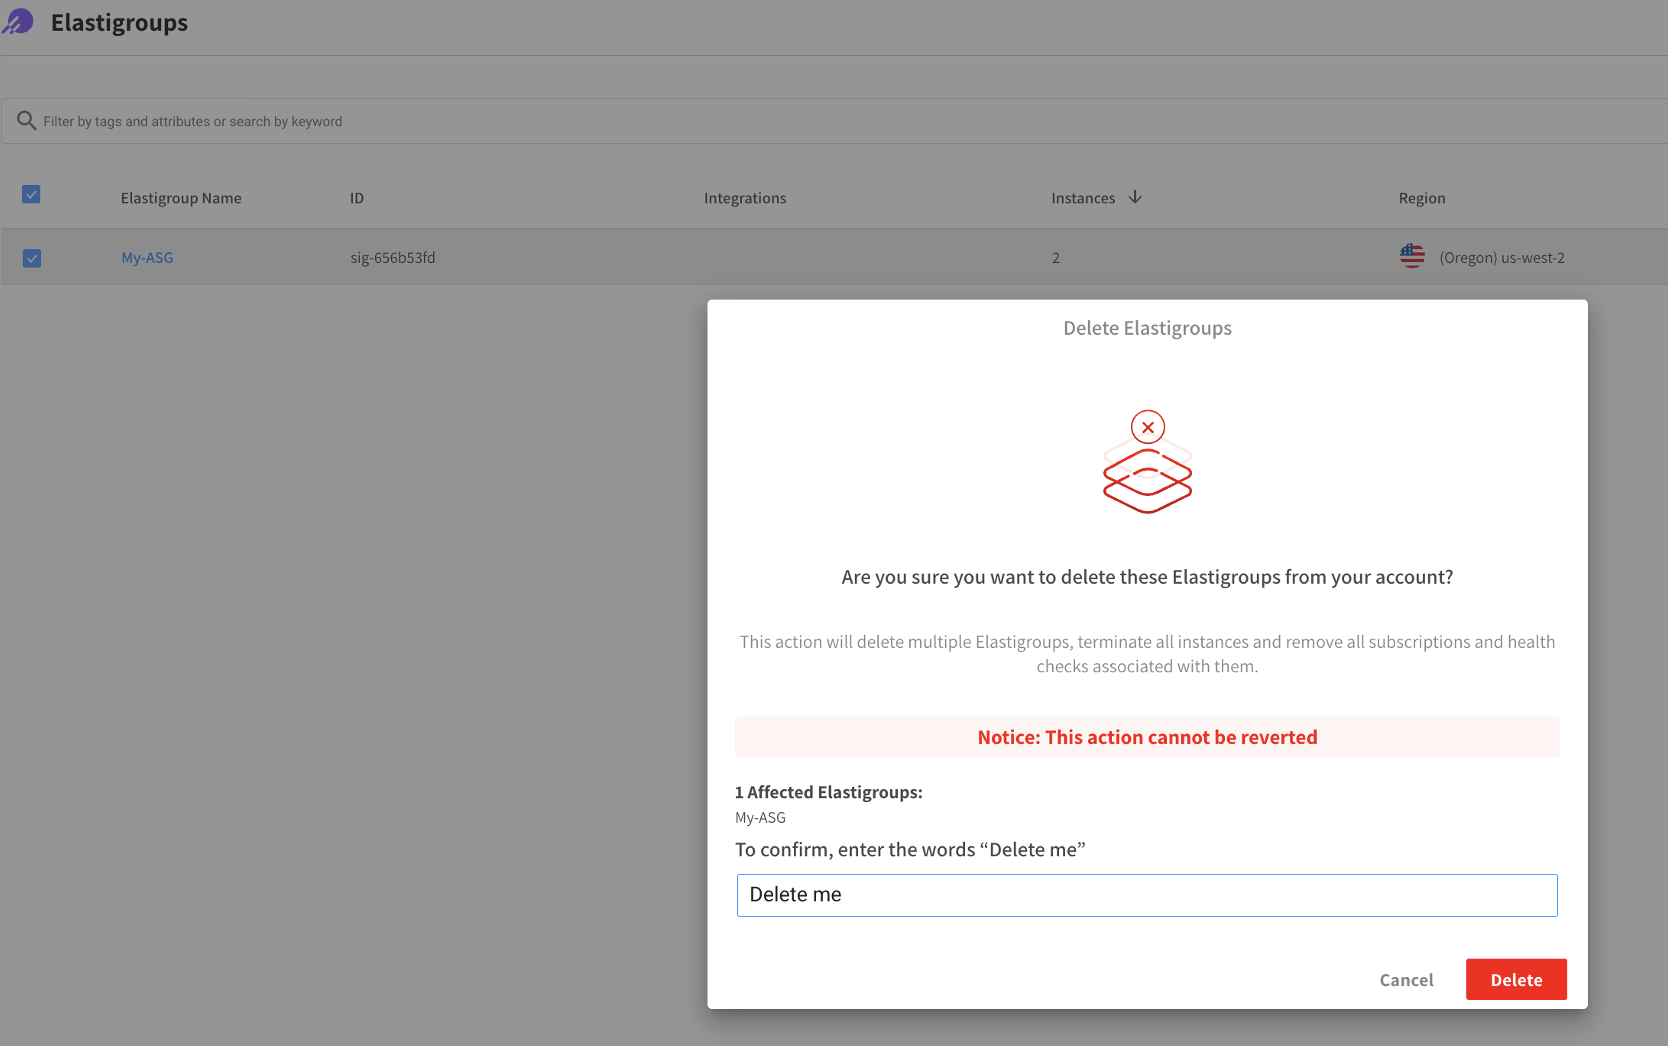Uncheck the My-ASG row checkbox
1668x1046 pixels.
point(32,258)
